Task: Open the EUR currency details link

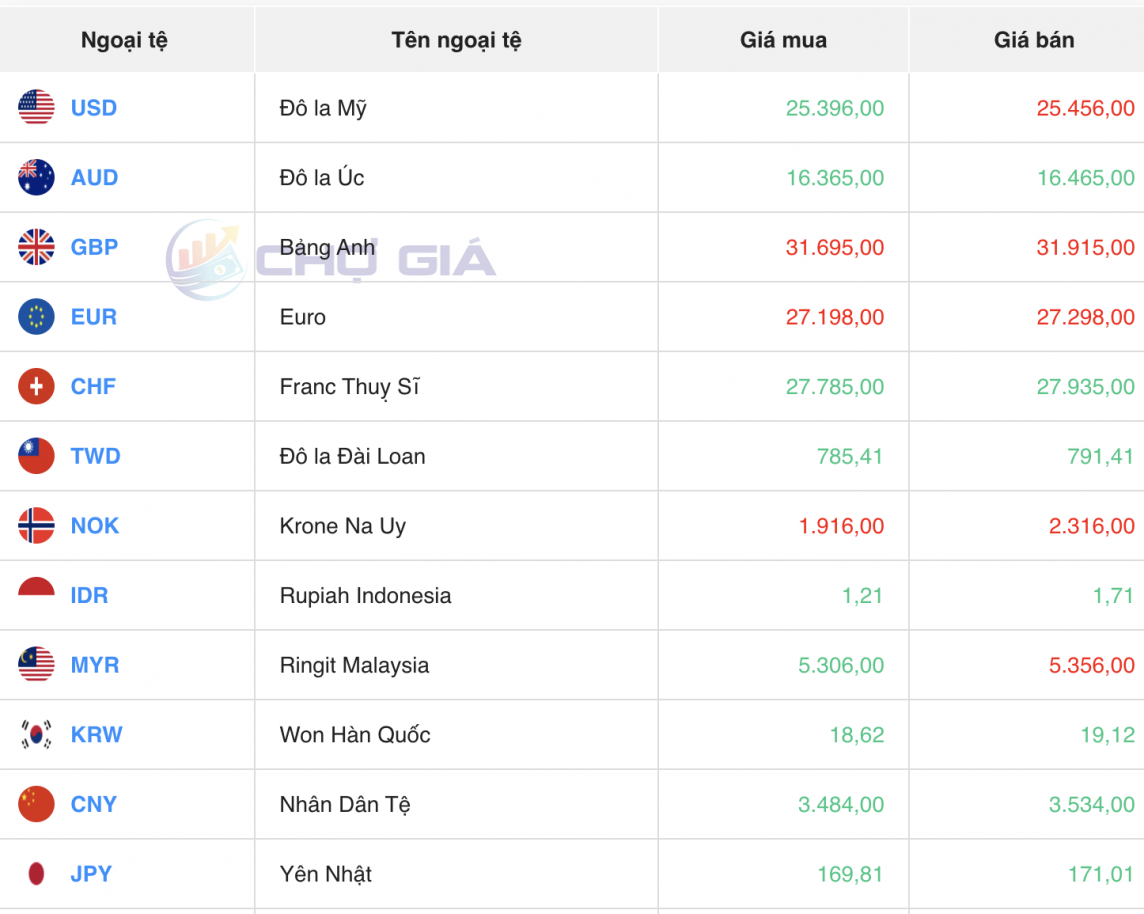Action: click(92, 317)
